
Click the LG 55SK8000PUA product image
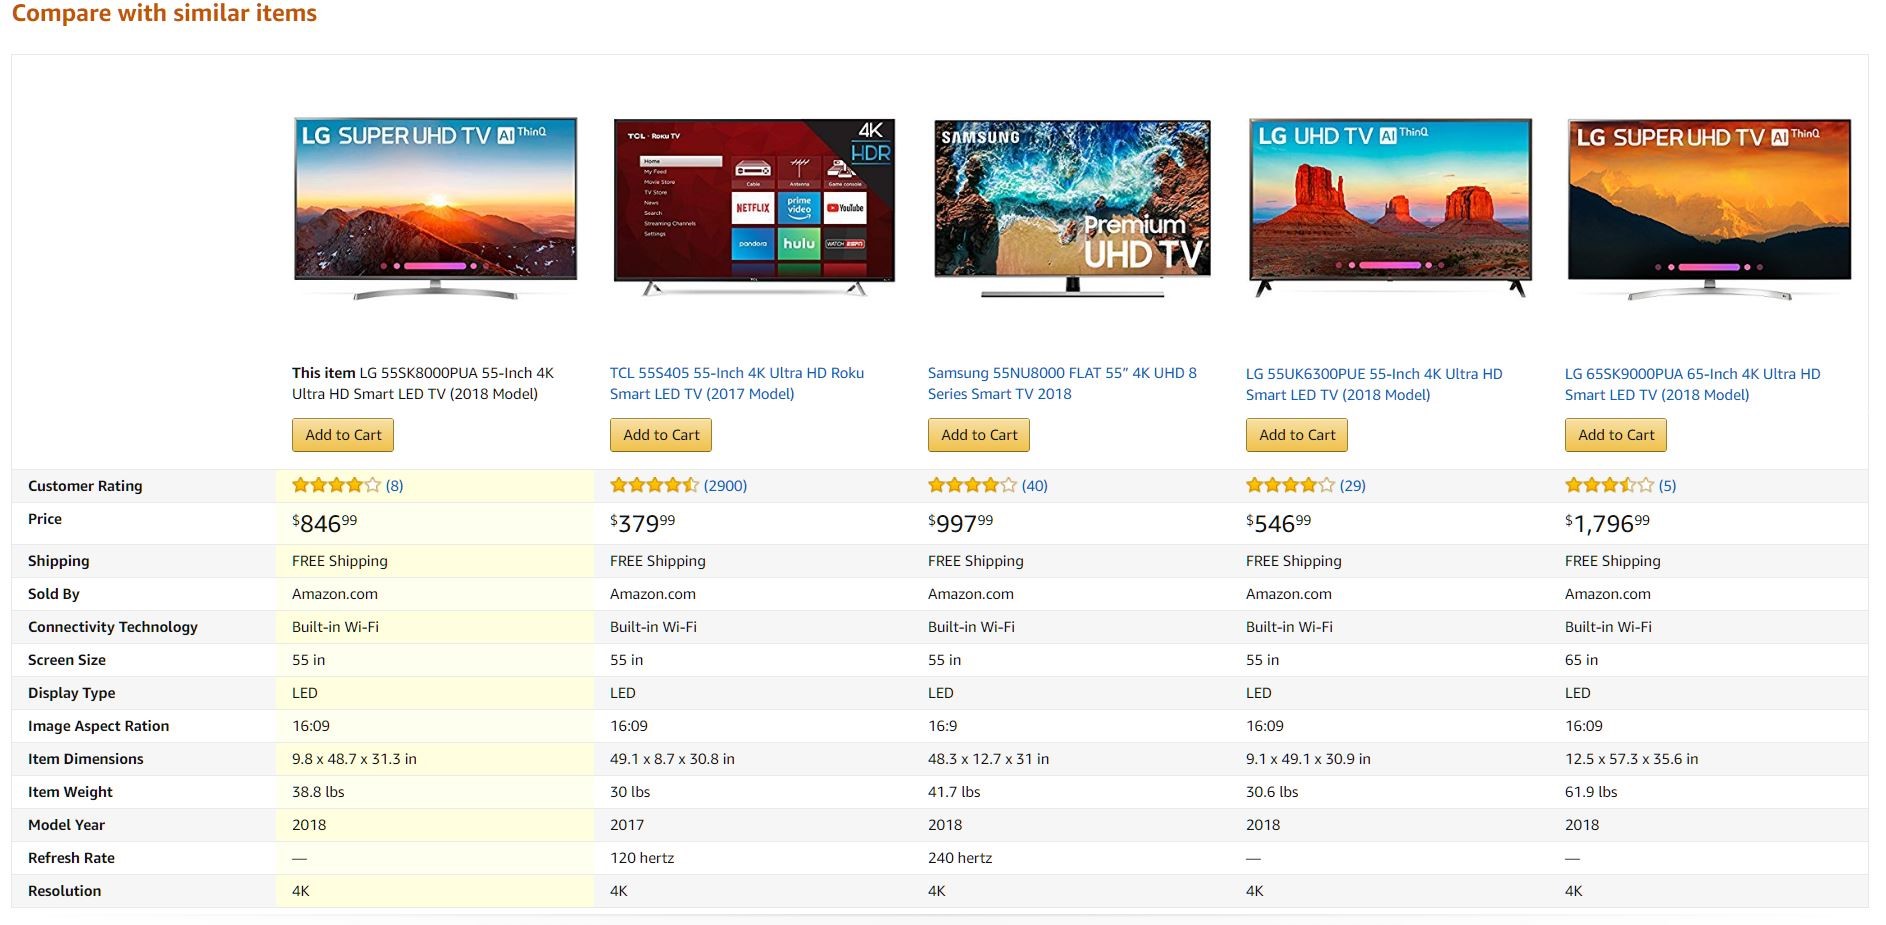435,207
